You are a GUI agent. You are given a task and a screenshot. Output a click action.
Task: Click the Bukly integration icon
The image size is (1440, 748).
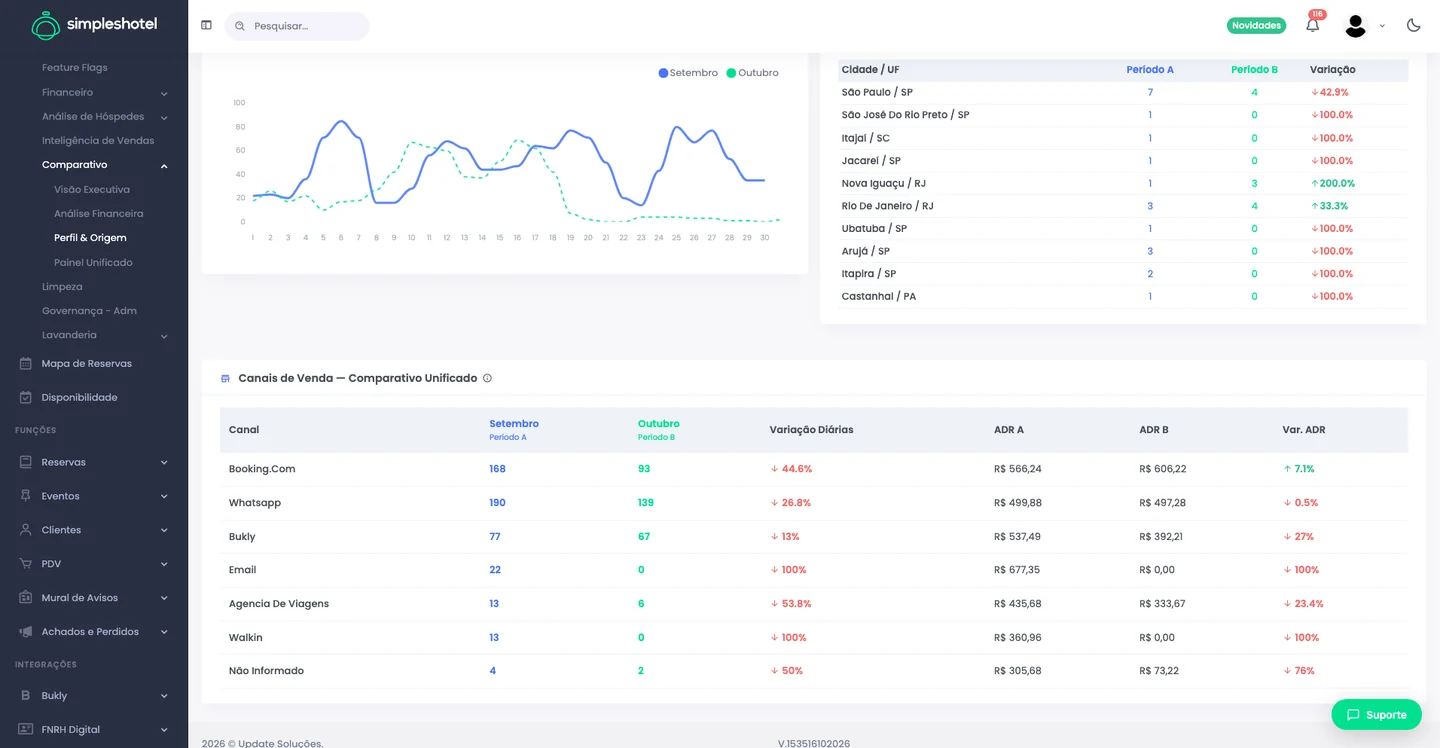(26, 696)
